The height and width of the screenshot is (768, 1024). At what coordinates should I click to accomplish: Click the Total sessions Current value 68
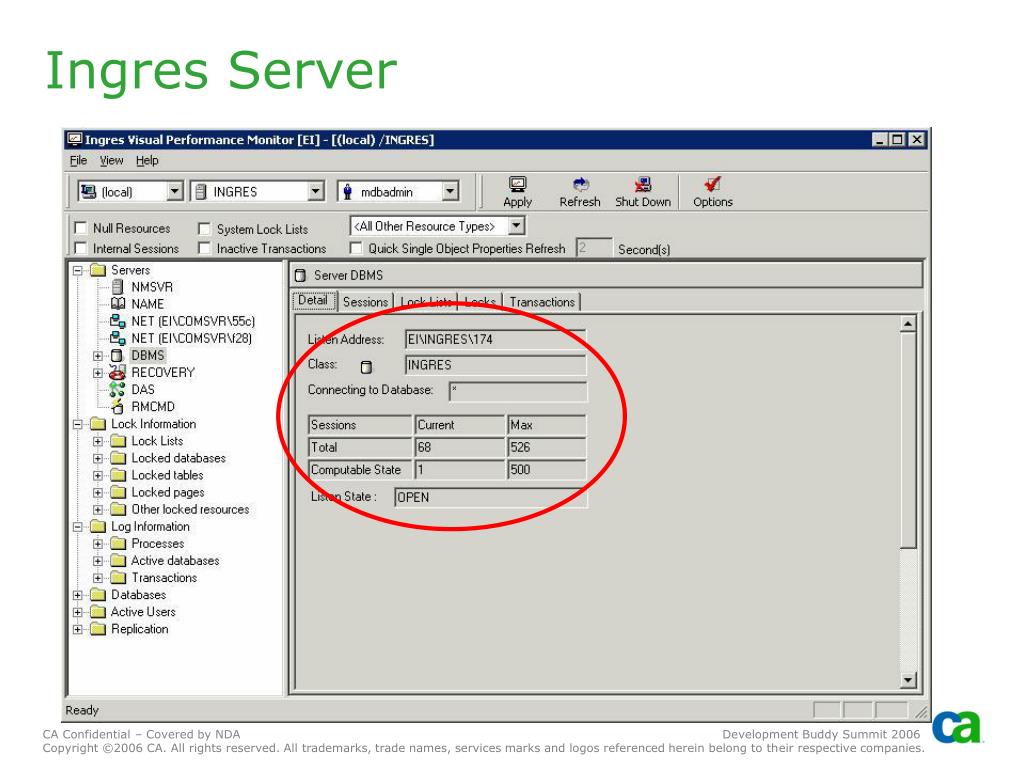(460, 447)
